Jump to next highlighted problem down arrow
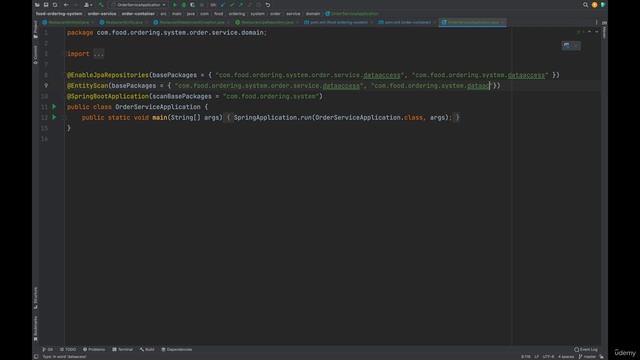 click(596, 32)
